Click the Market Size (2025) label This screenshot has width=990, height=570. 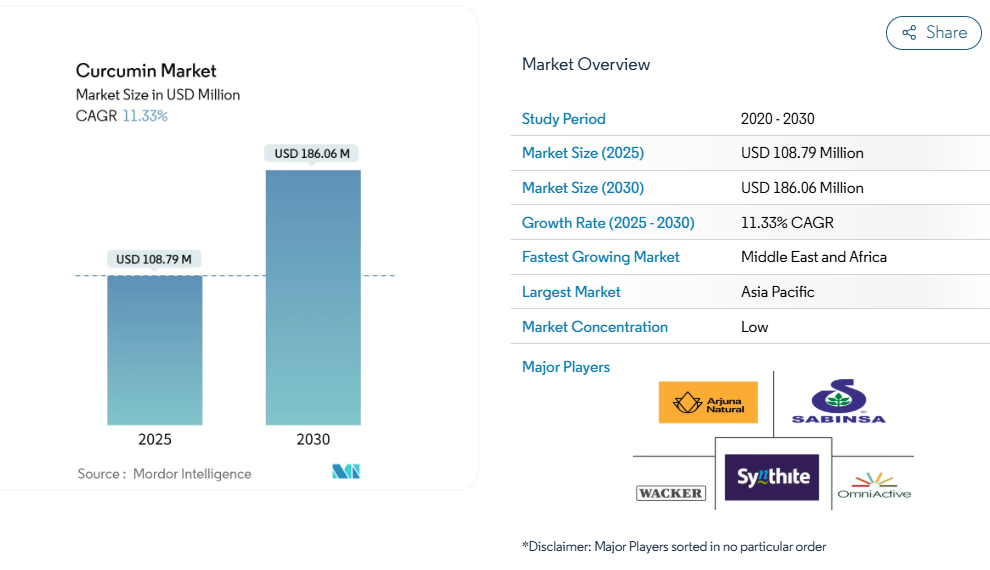tap(583, 153)
